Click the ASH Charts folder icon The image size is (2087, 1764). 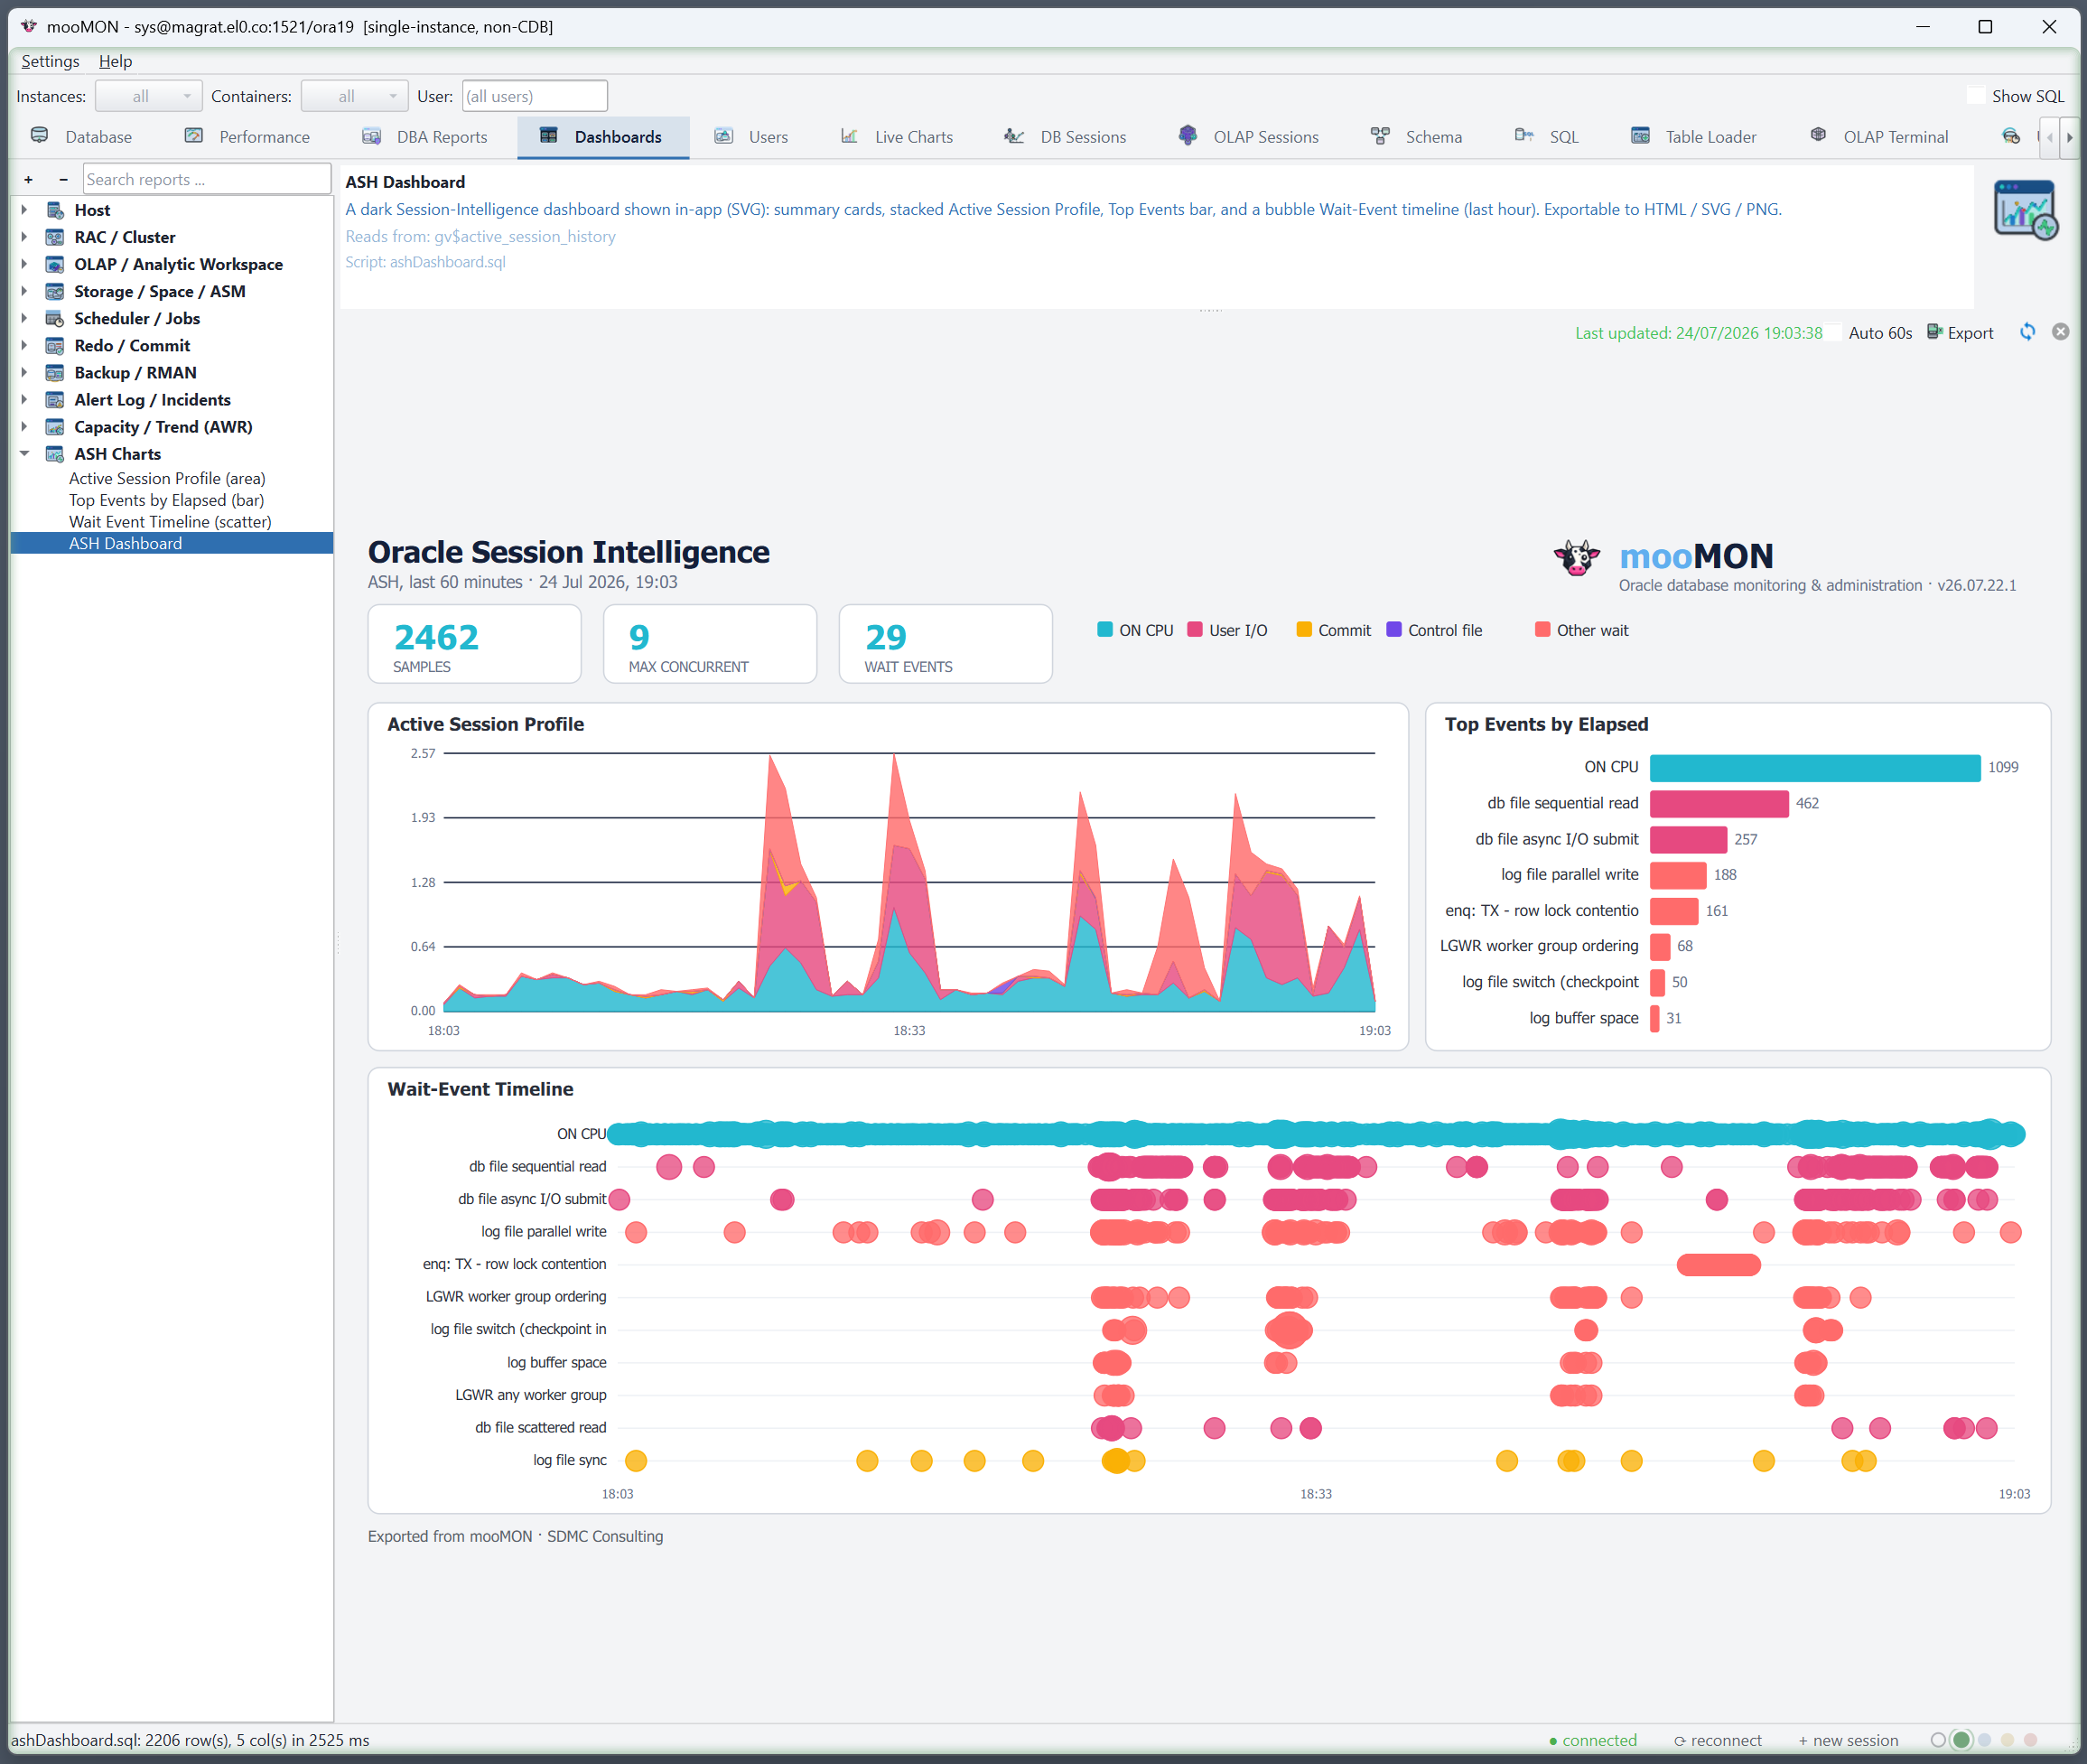tap(56, 454)
